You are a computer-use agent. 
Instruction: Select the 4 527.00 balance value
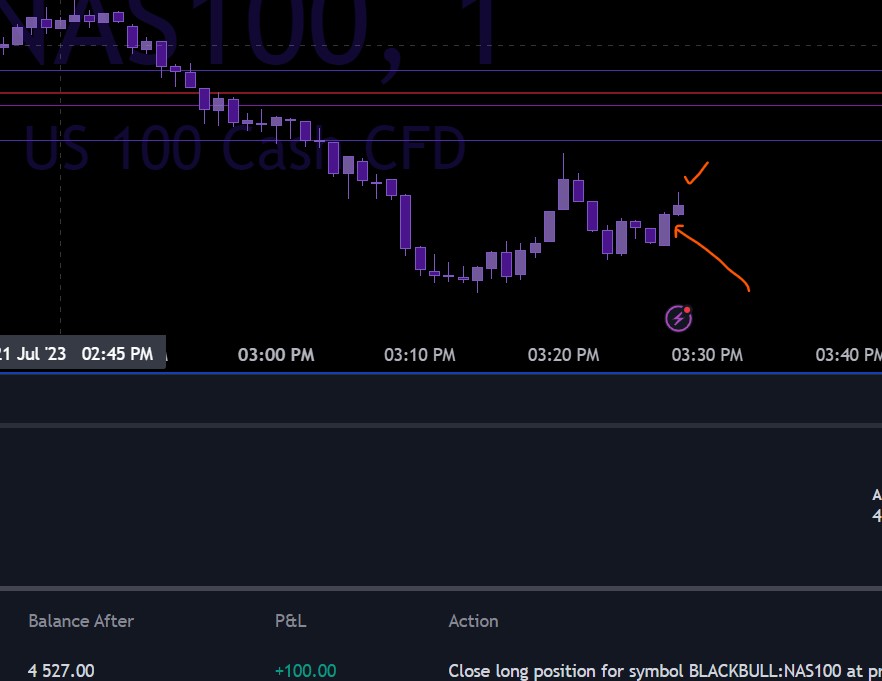(61, 670)
